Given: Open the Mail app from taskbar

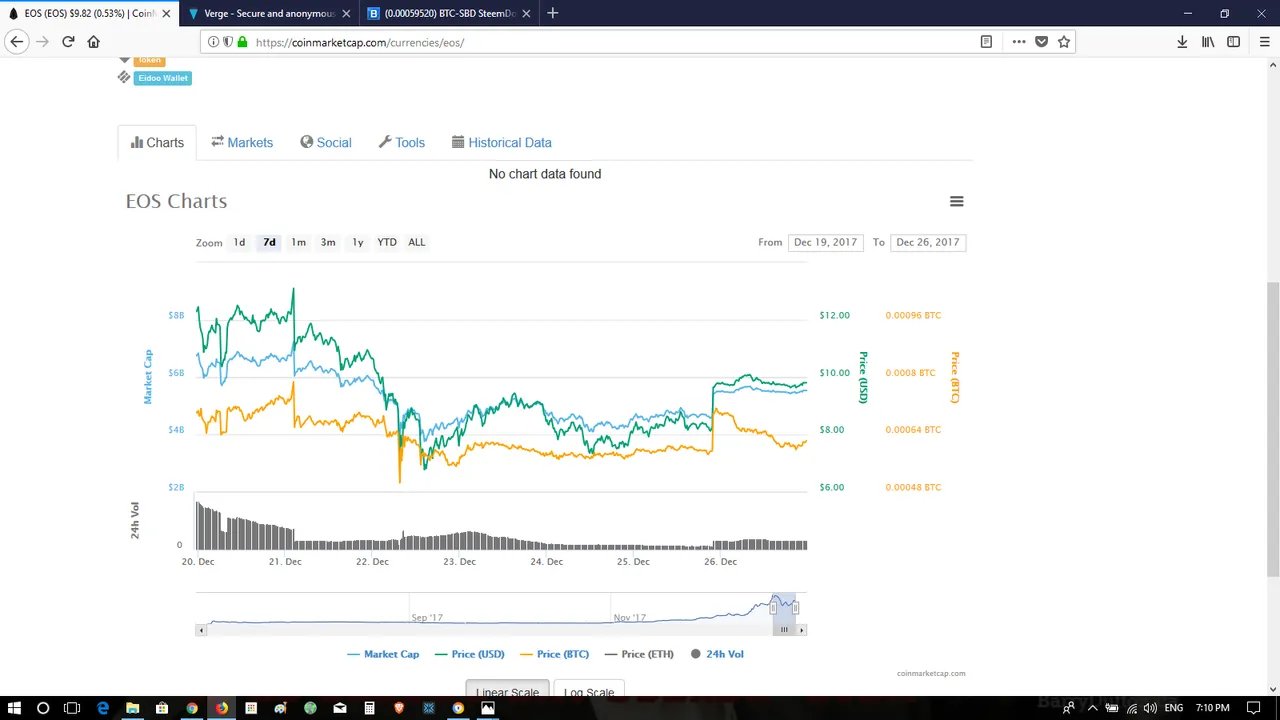Looking at the screenshot, I should click(340, 708).
